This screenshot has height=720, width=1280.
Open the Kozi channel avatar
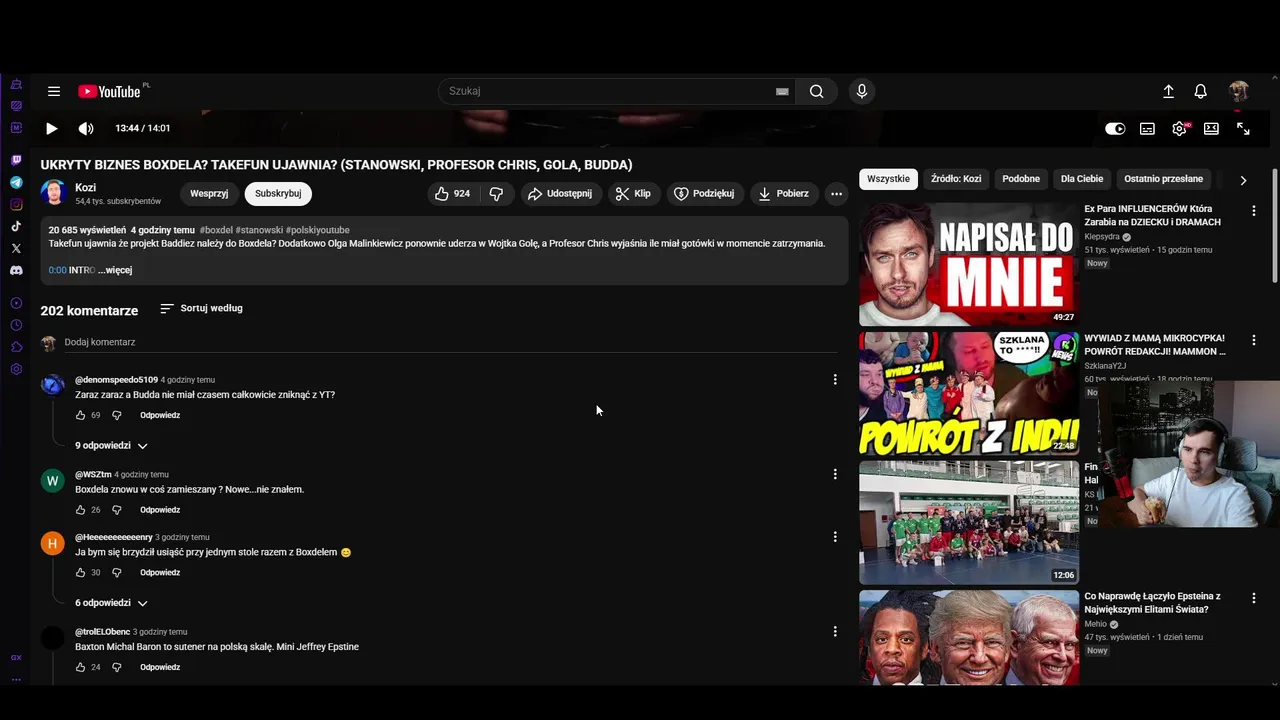point(54,193)
